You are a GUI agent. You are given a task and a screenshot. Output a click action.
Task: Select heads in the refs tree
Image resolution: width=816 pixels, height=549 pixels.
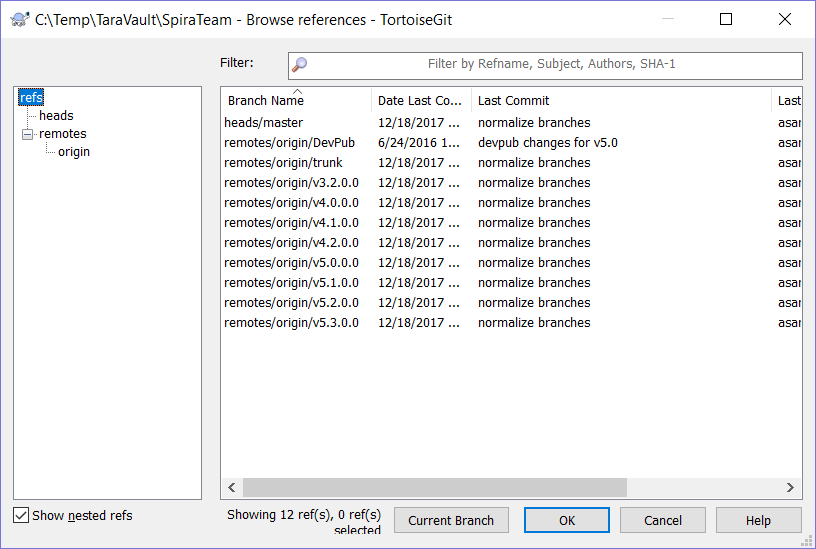click(56, 116)
